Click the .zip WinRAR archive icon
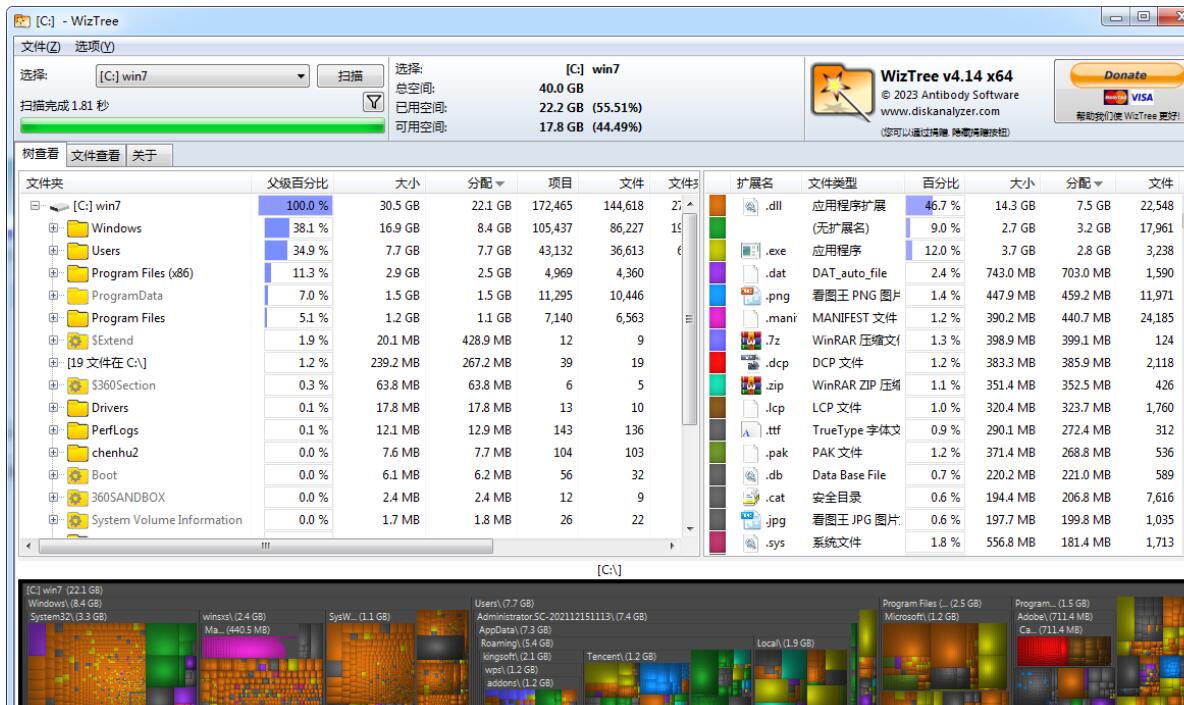 [x=751, y=385]
